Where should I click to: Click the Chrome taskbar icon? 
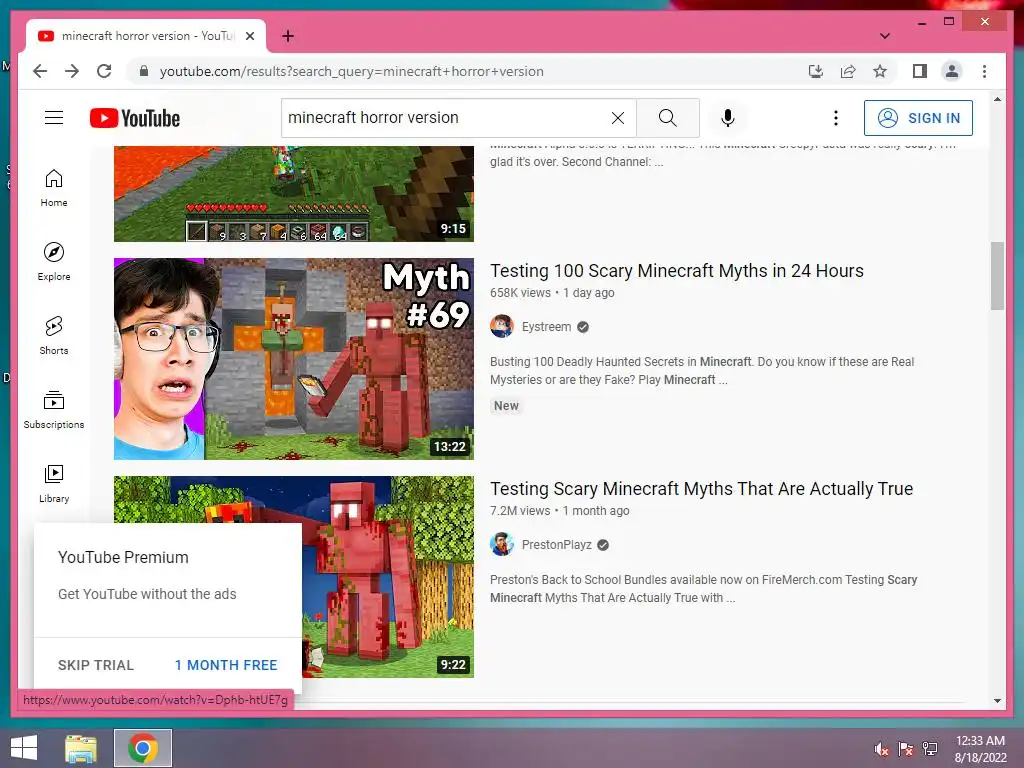coord(143,748)
